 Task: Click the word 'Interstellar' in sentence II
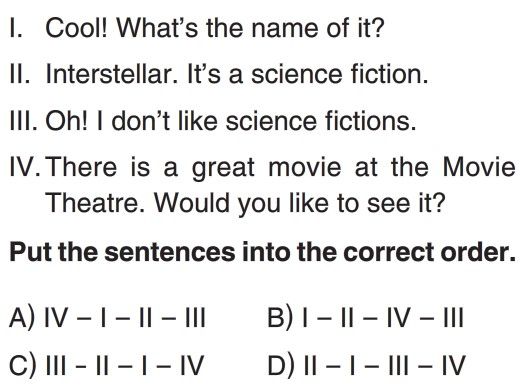[111, 74]
